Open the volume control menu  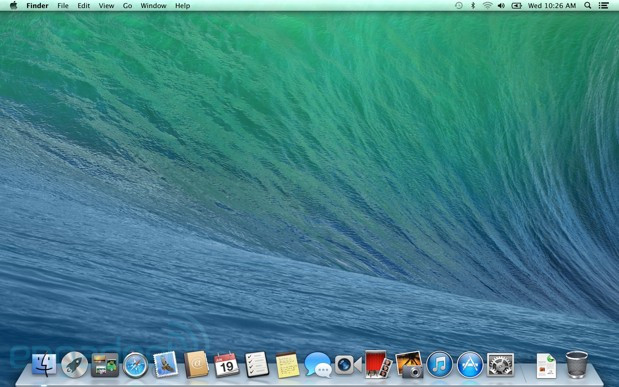501,6
